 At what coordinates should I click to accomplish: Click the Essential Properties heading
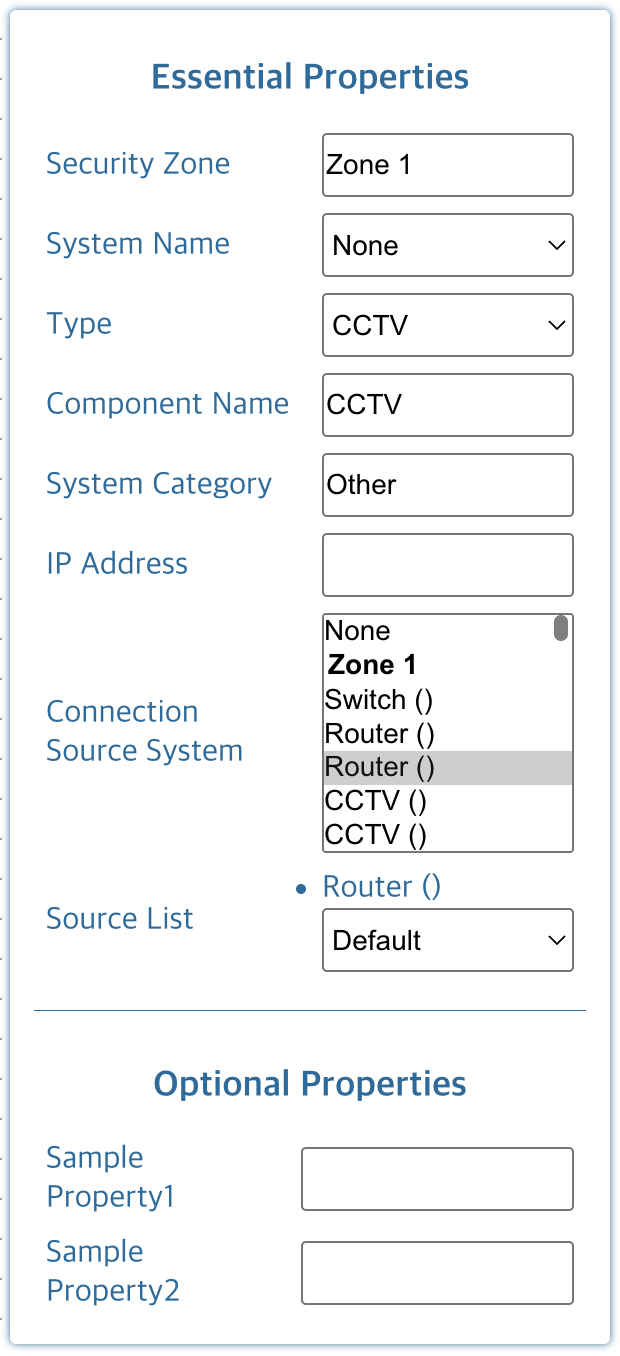[310, 77]
